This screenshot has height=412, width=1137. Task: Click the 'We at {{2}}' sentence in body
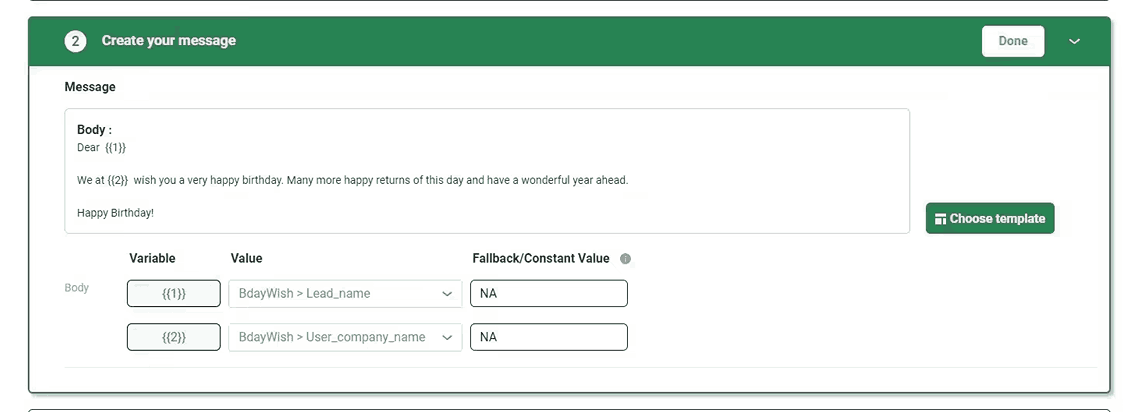352,180
